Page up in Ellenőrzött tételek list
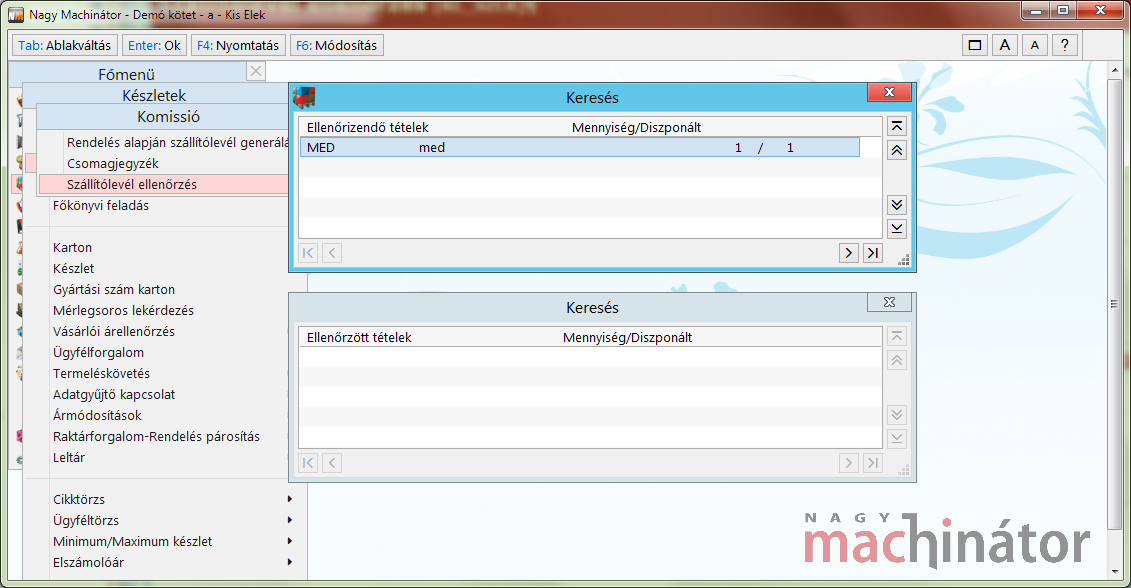 [x=897, y=360]
